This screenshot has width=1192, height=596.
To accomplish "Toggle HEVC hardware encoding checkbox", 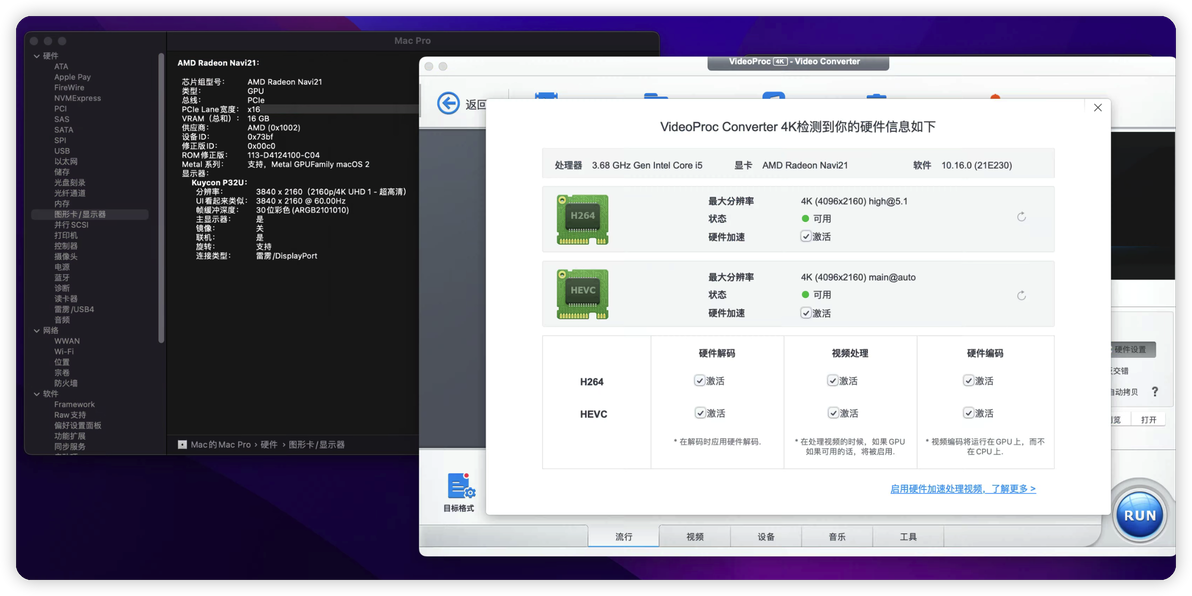I will [x=968, y=413].
